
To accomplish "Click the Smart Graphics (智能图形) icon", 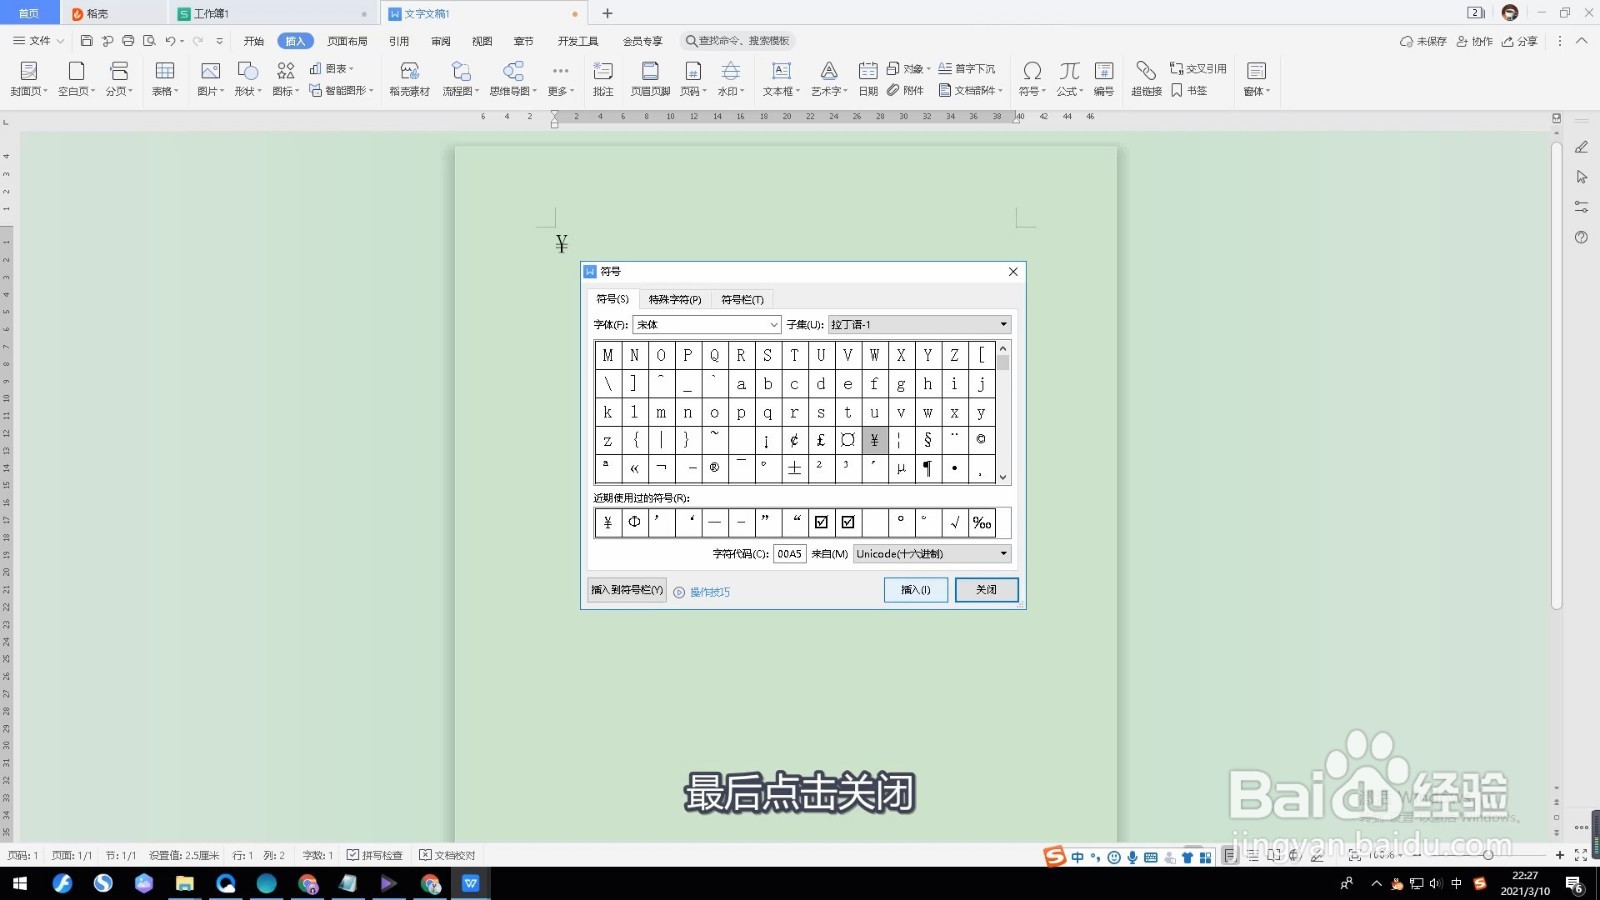I will (x=341, y=90).
